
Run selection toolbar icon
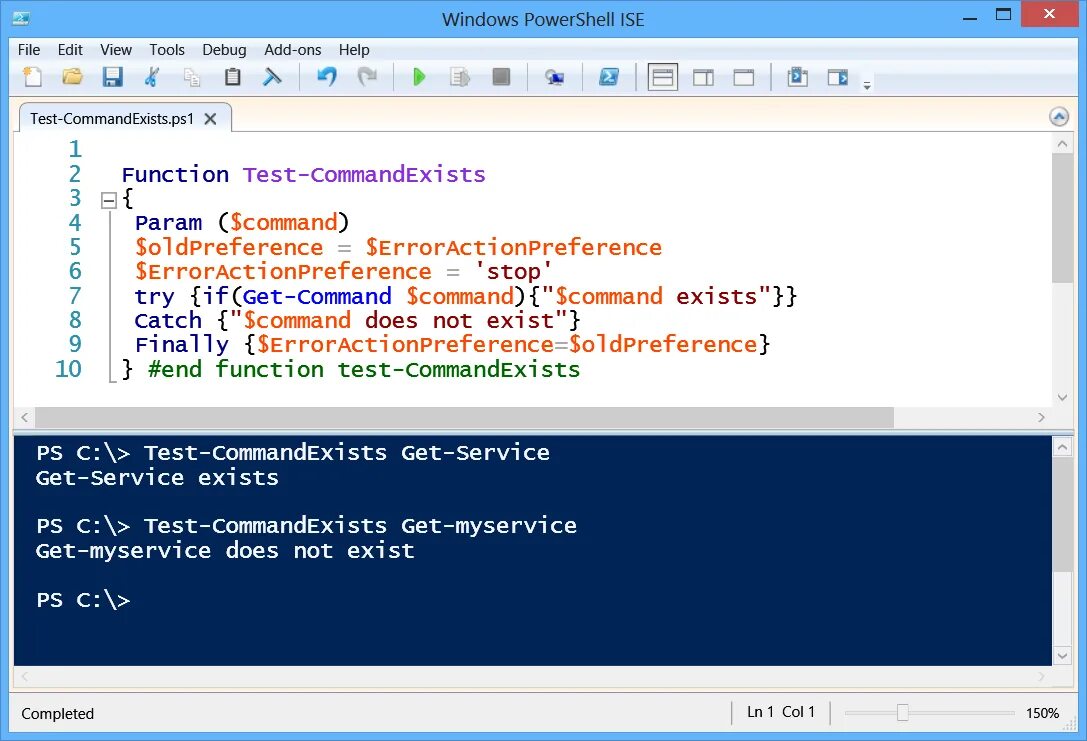click(x=460, y=76)
